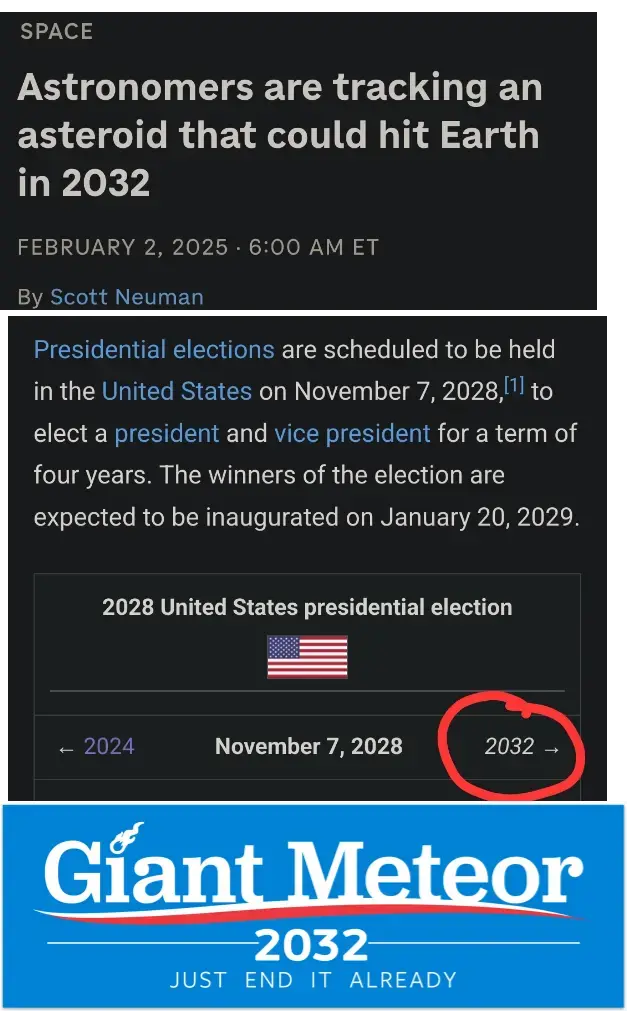The height and width of the screenshot is (1014, 629).
Task: Select the "November 7, 2028" infobox date
Action: coord(309,746)
